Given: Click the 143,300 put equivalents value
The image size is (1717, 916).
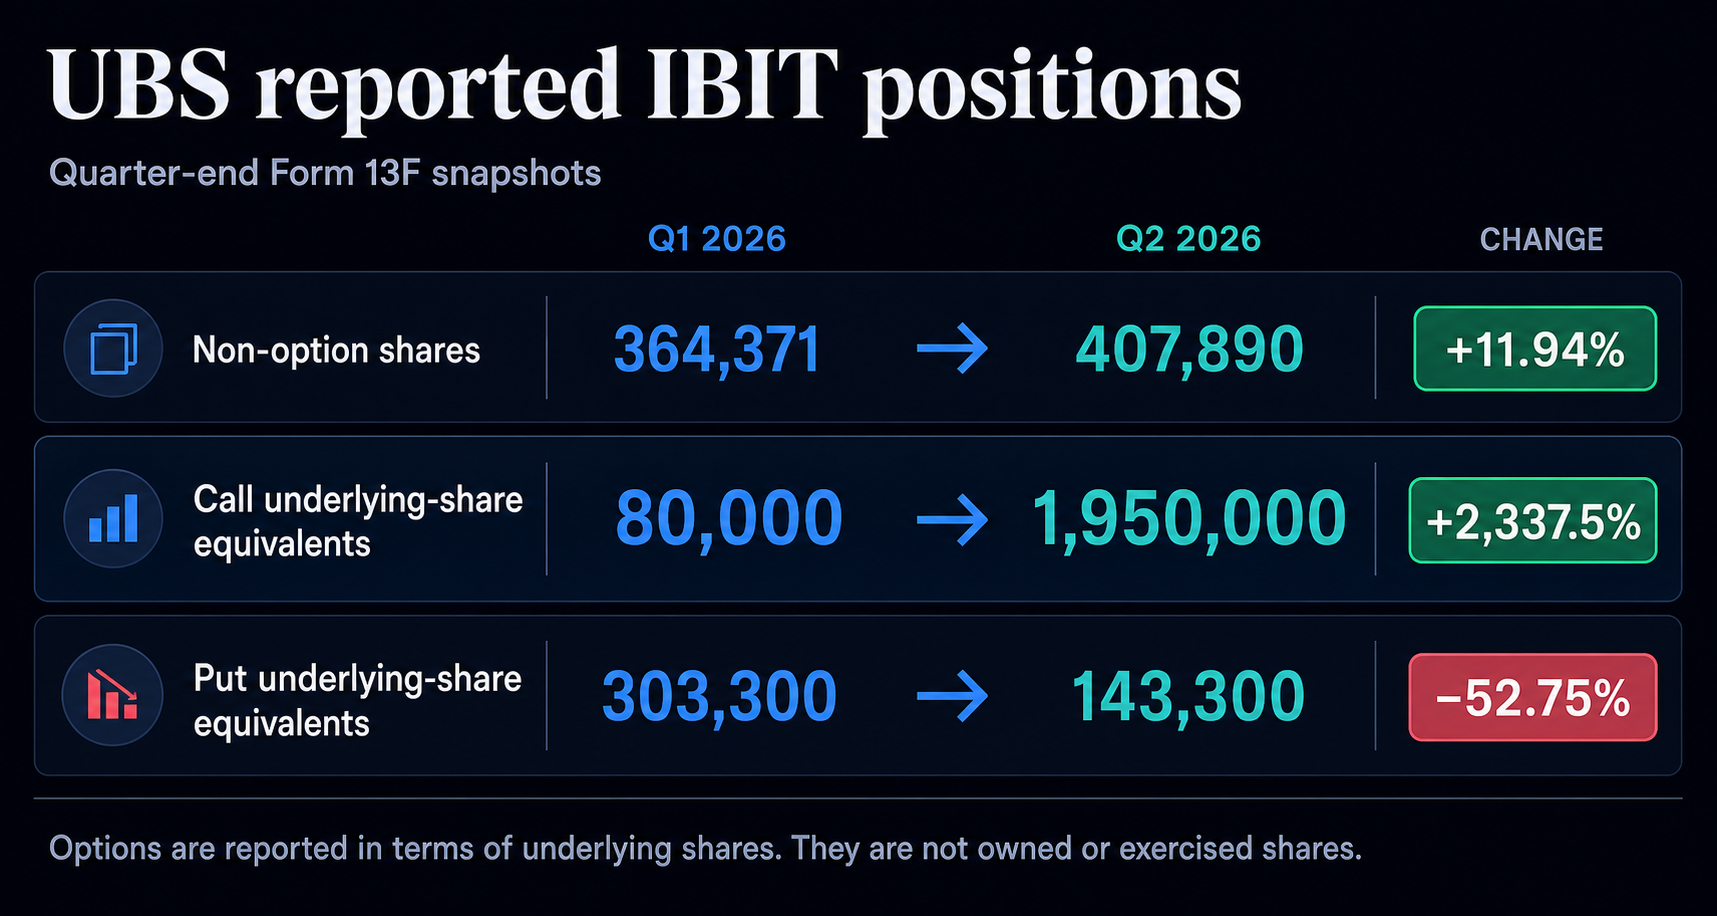Looking at the screenshot, I should click(x=1188, y=697).
